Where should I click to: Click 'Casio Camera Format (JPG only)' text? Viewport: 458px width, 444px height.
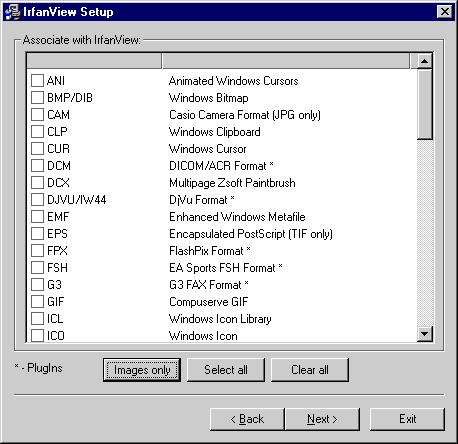click(245, 115)
